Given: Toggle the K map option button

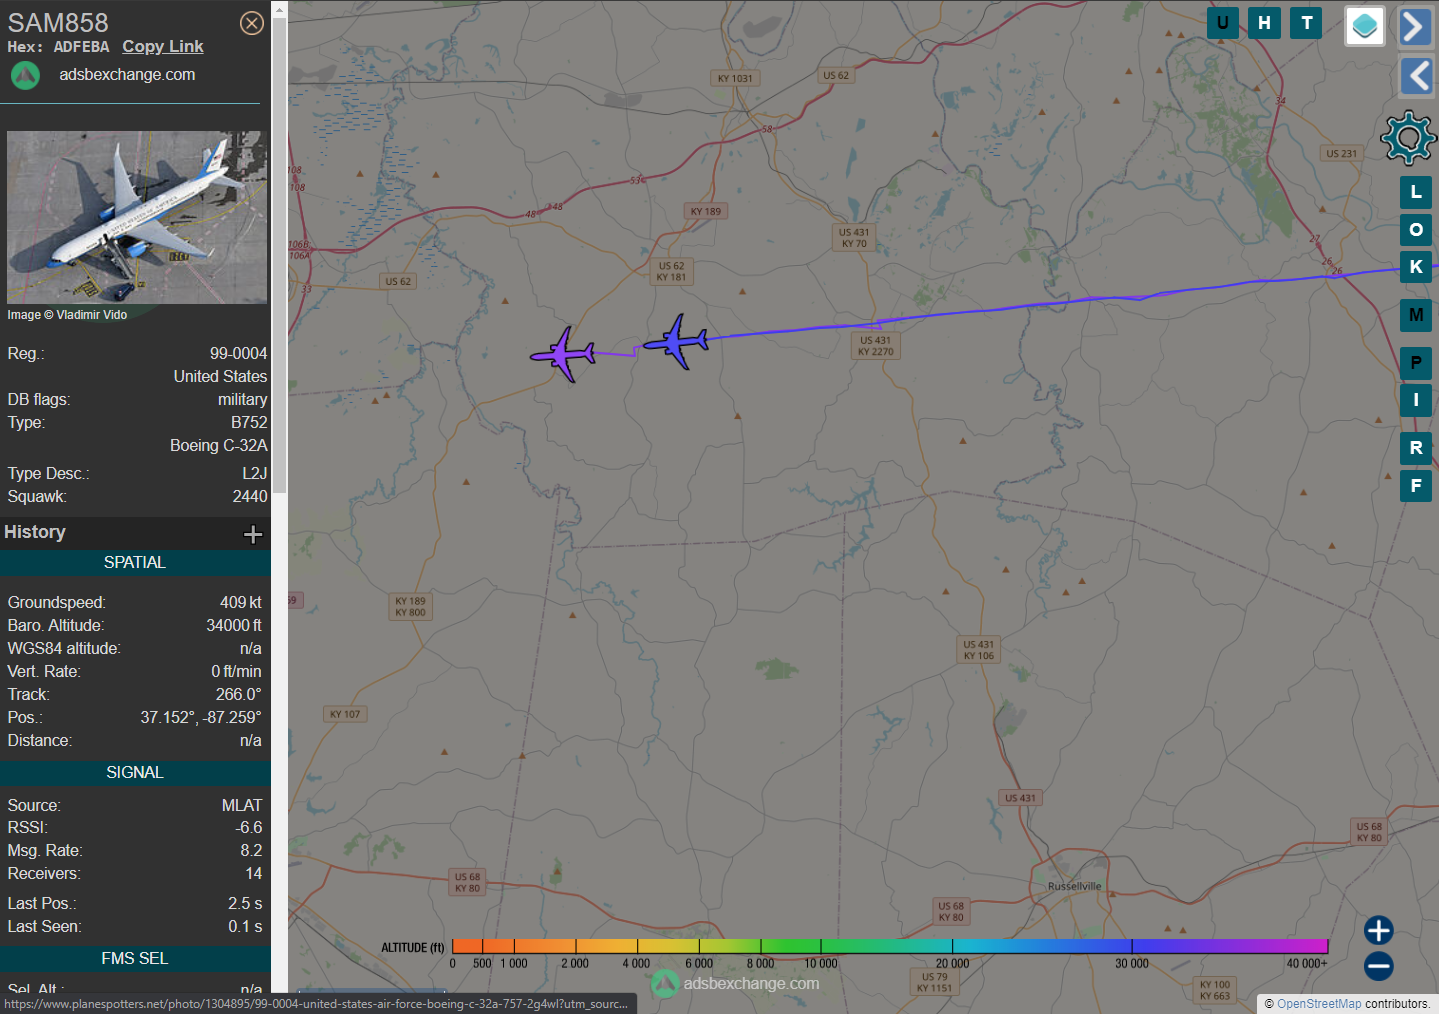Looking at the screenshot, I should [1416, 267].
